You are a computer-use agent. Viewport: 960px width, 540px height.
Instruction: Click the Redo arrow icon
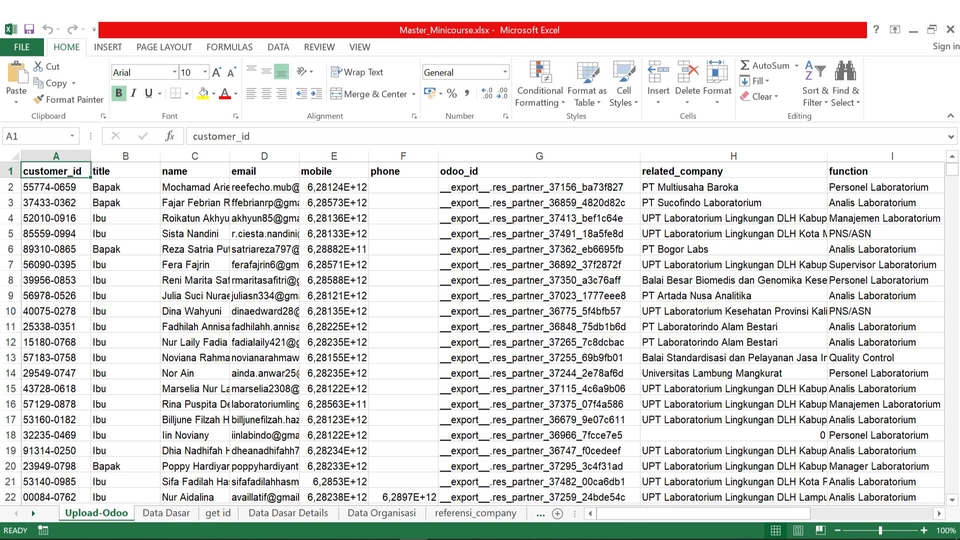pyautogui.click(x=72, y=29)
